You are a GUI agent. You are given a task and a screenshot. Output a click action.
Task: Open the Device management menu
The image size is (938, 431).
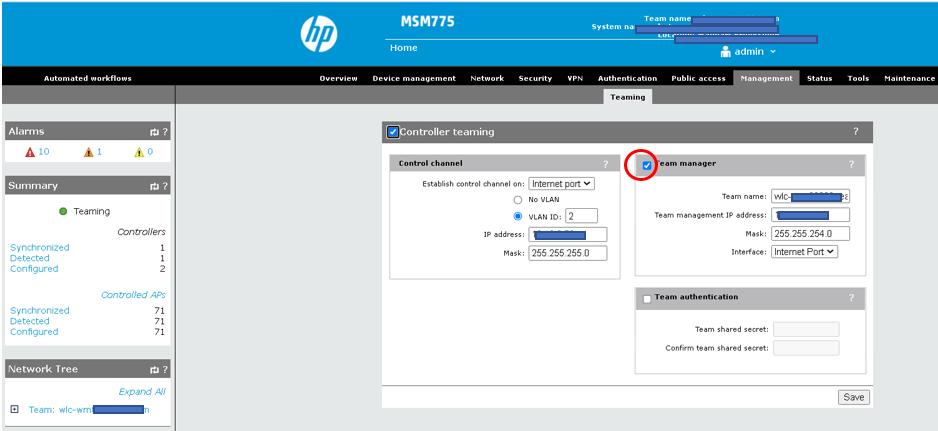tap(414, 78)
